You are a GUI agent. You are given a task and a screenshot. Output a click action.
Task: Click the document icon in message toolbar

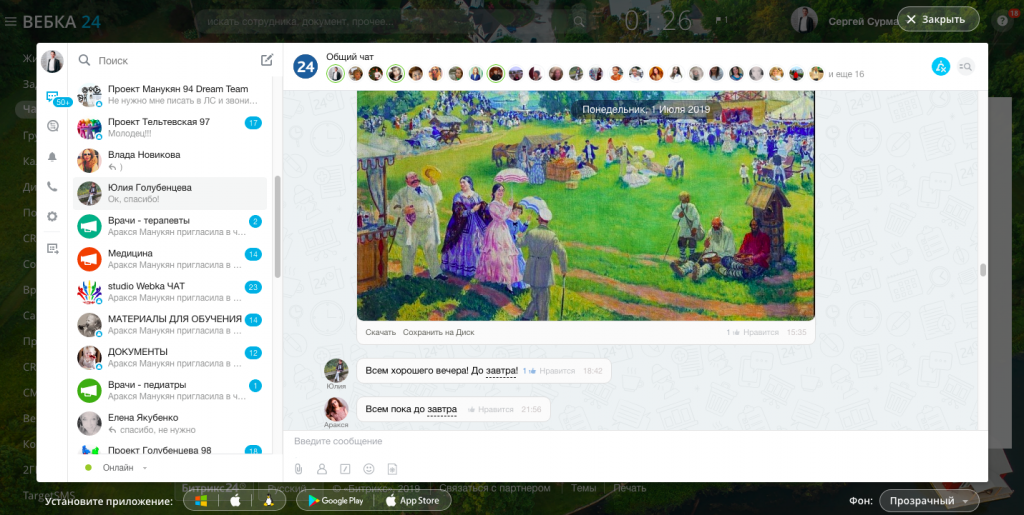click(392, 469)
